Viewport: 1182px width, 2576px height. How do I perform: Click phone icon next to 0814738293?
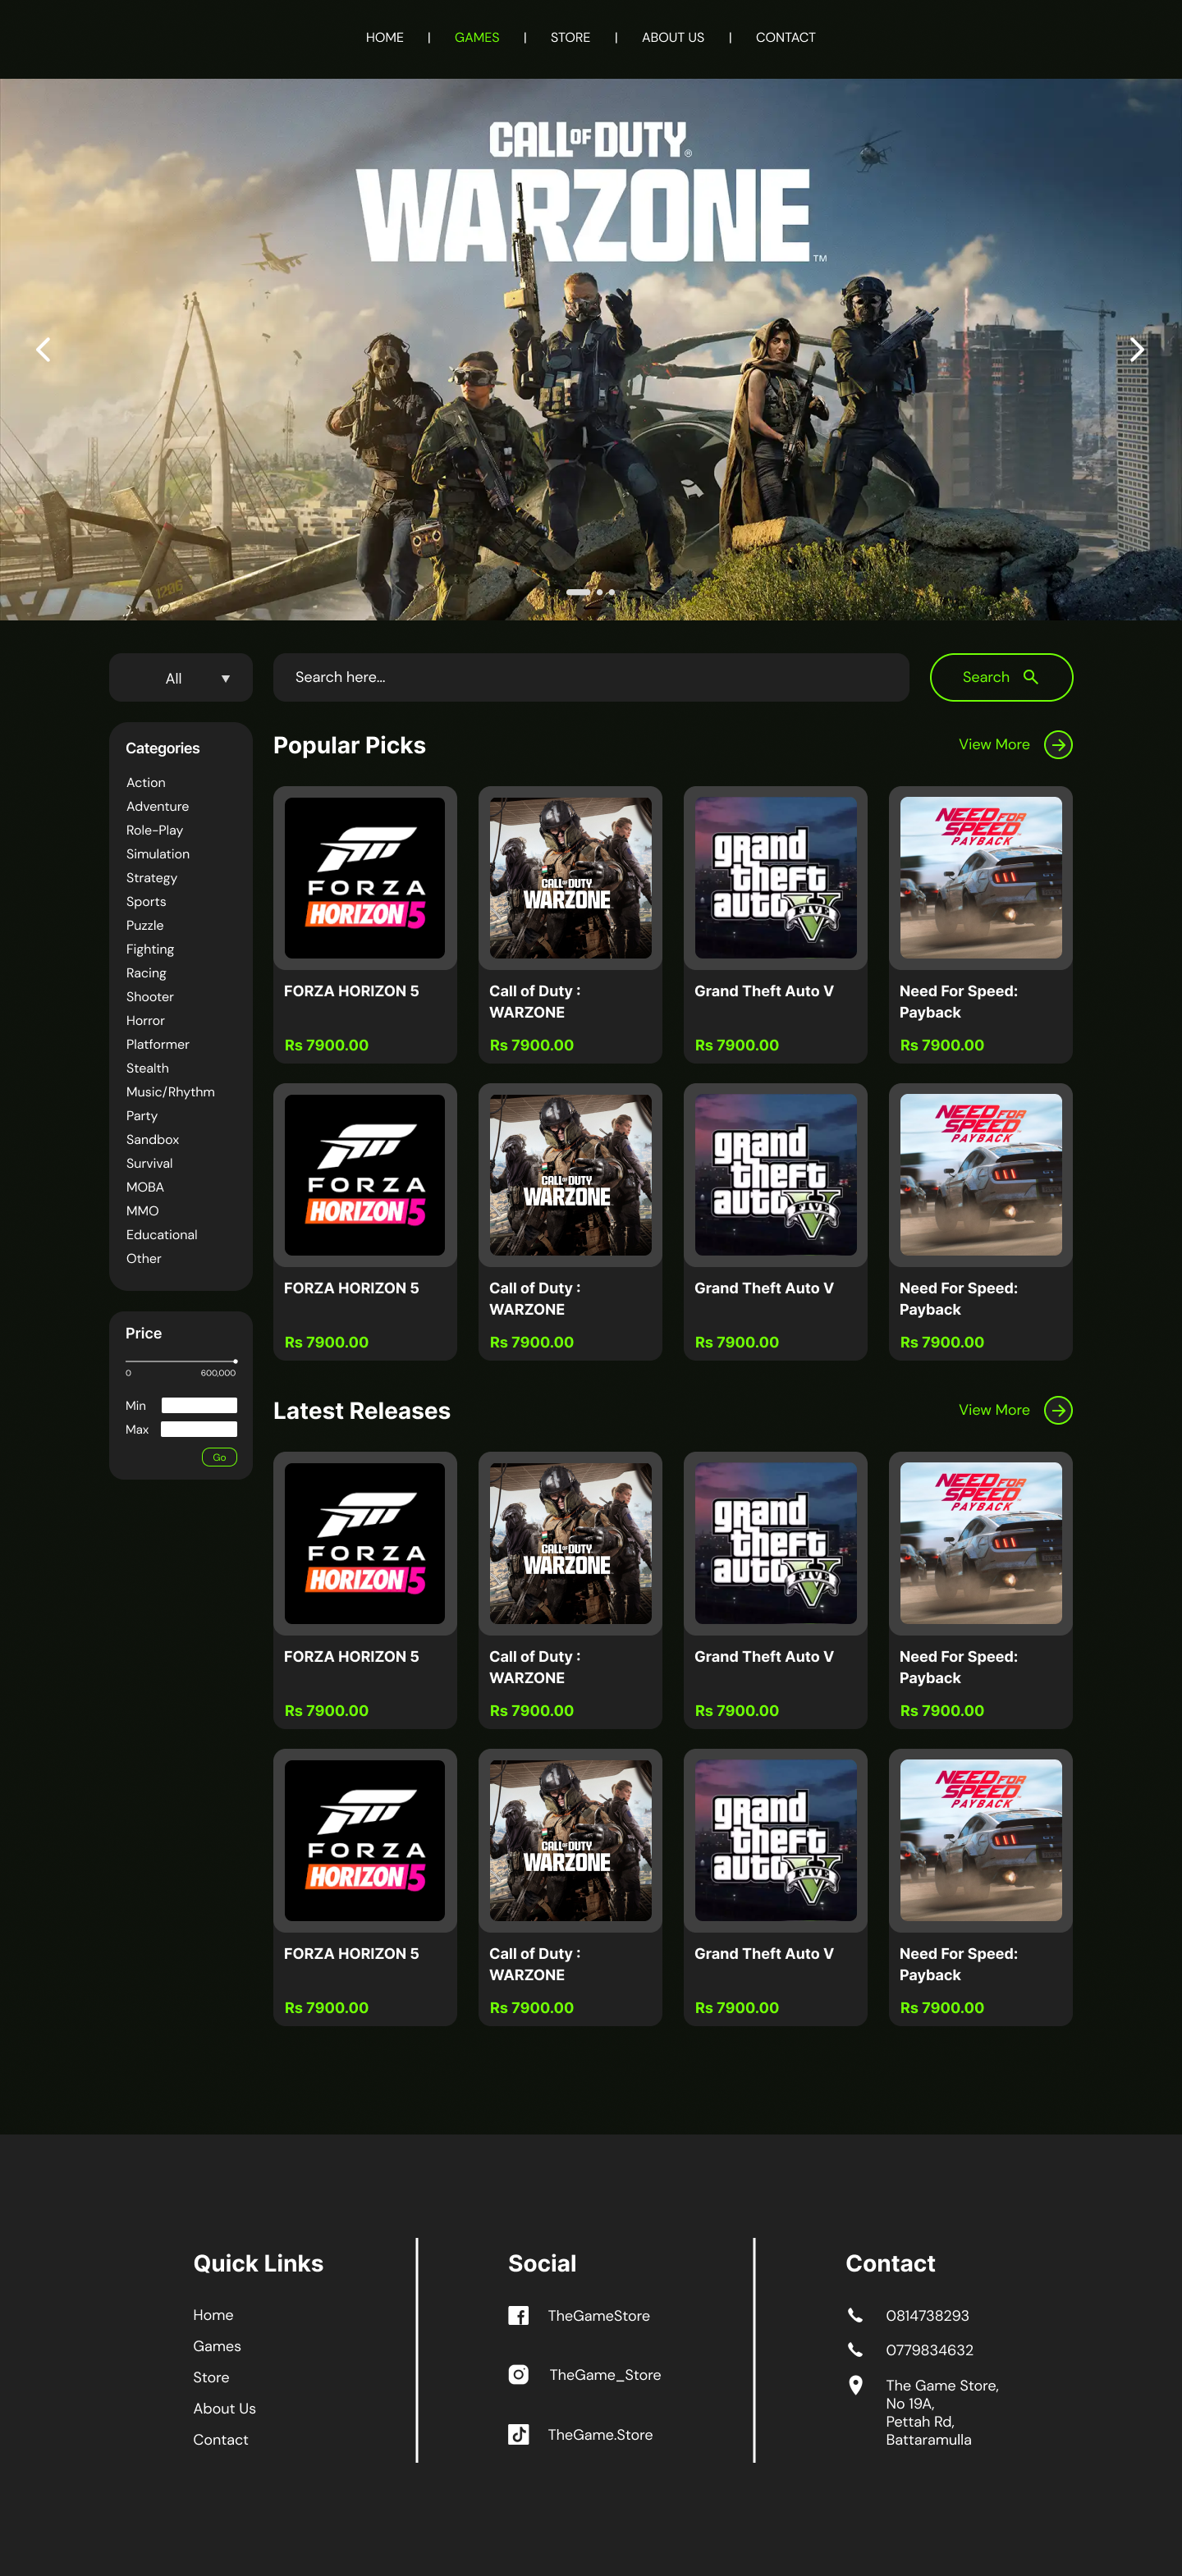pos(855,2316)
